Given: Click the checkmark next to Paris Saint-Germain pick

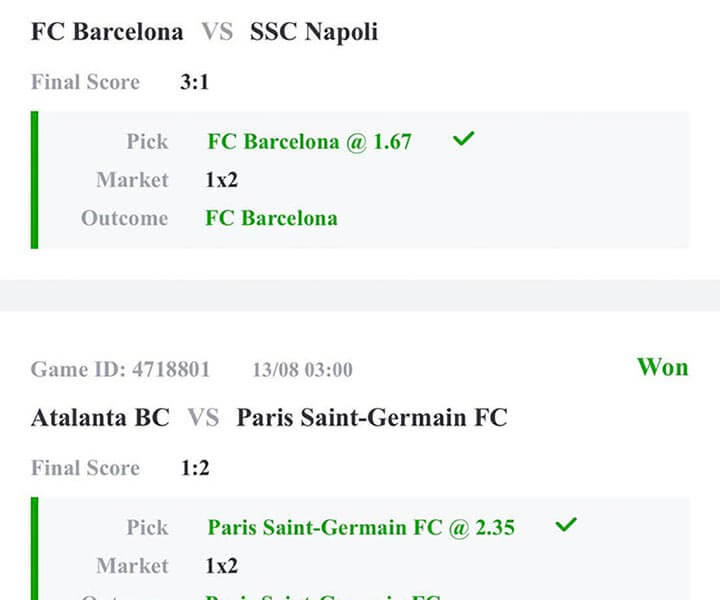Looking at the screenshot, I should 566,525.
